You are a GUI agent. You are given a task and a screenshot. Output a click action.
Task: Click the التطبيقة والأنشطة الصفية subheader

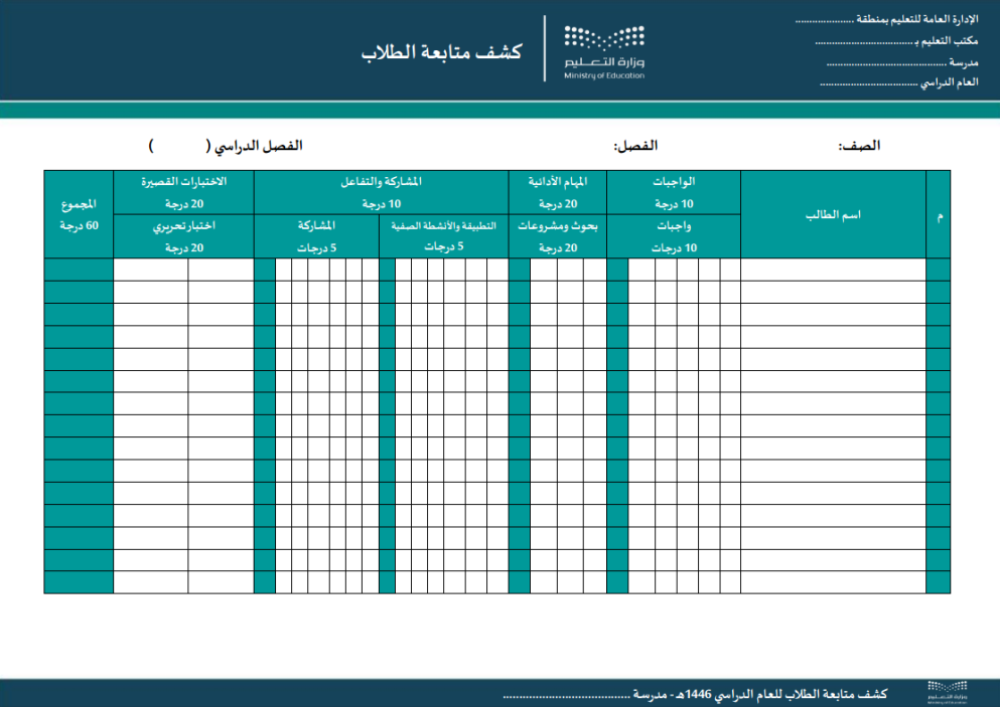point(444,236)
